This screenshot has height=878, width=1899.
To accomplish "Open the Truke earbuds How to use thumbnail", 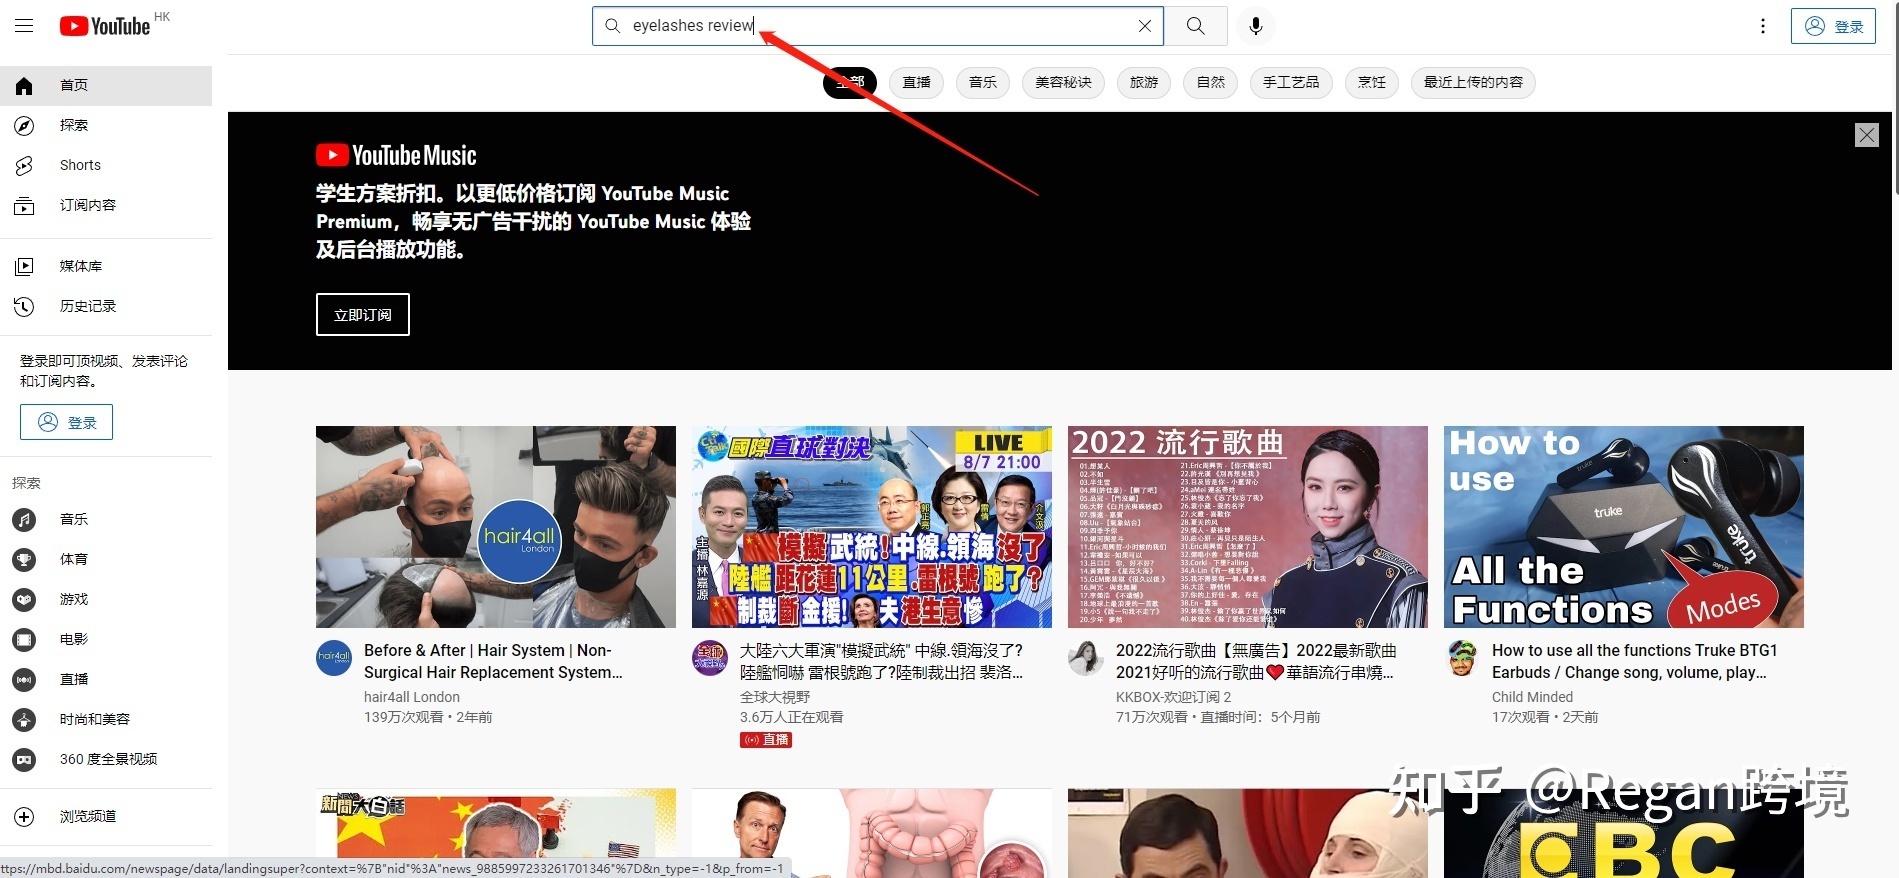I will click(x=1624, y=527).
